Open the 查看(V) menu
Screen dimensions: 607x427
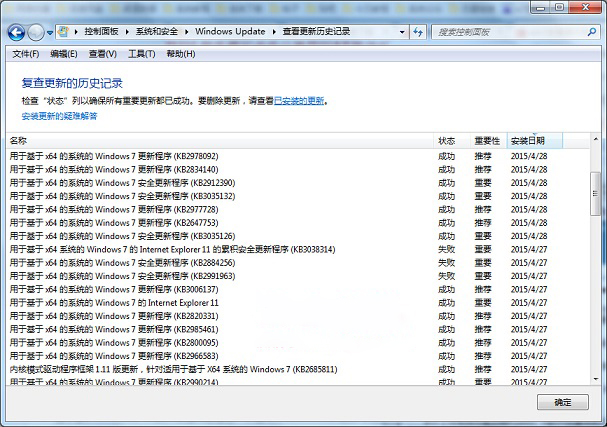click(x=103, y=54)
